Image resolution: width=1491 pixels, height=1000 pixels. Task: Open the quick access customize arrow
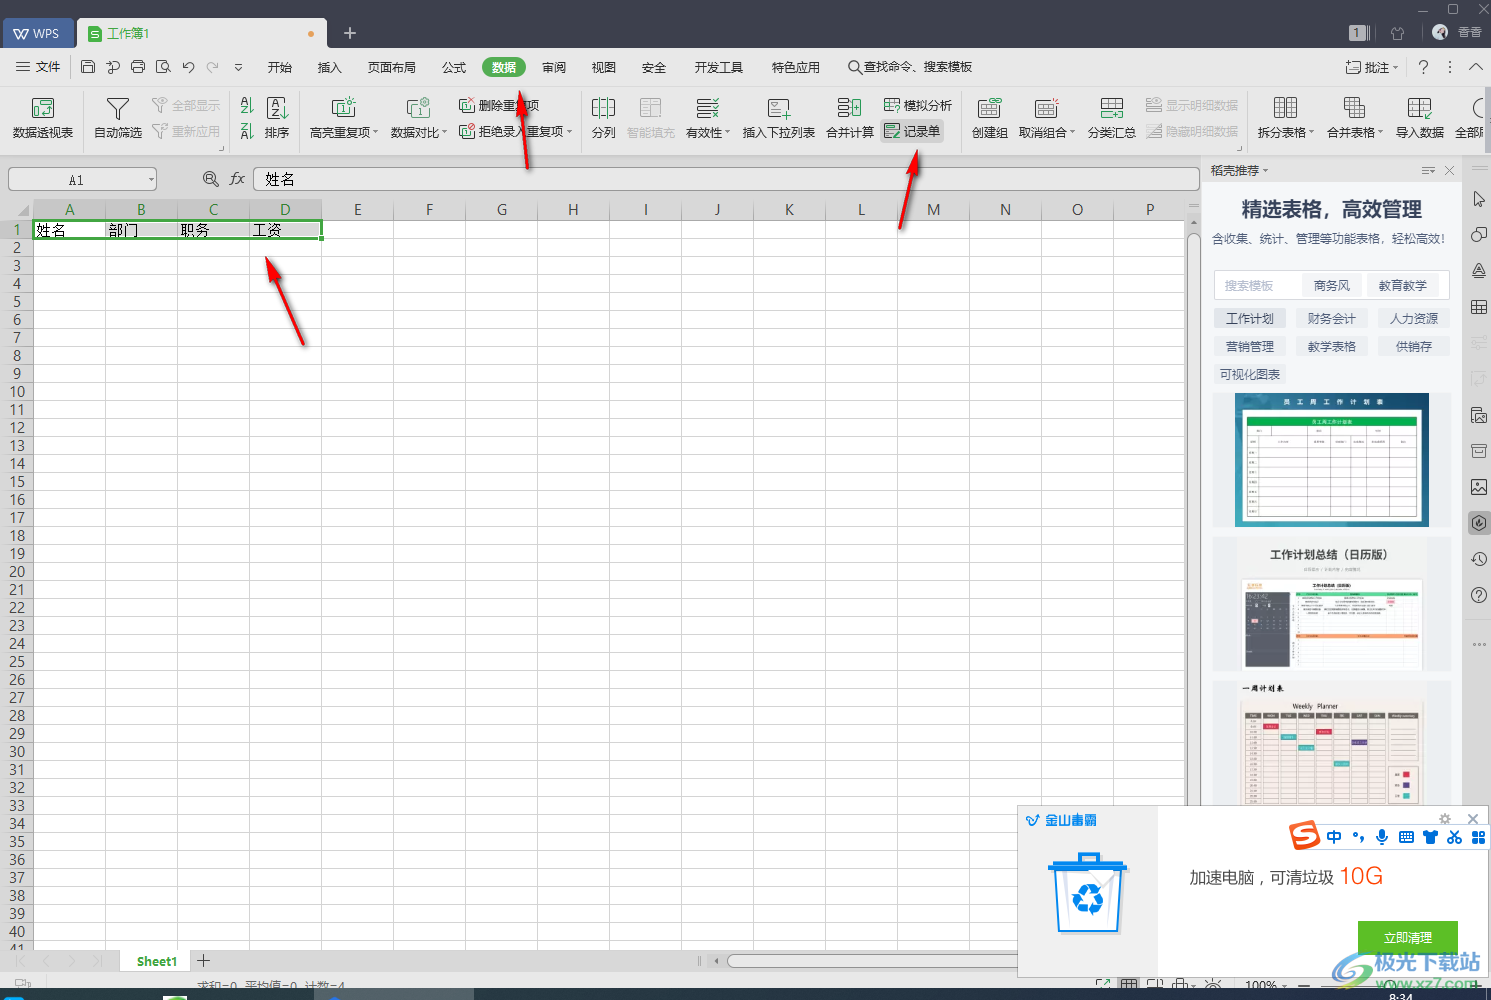[x=238, y=67]
